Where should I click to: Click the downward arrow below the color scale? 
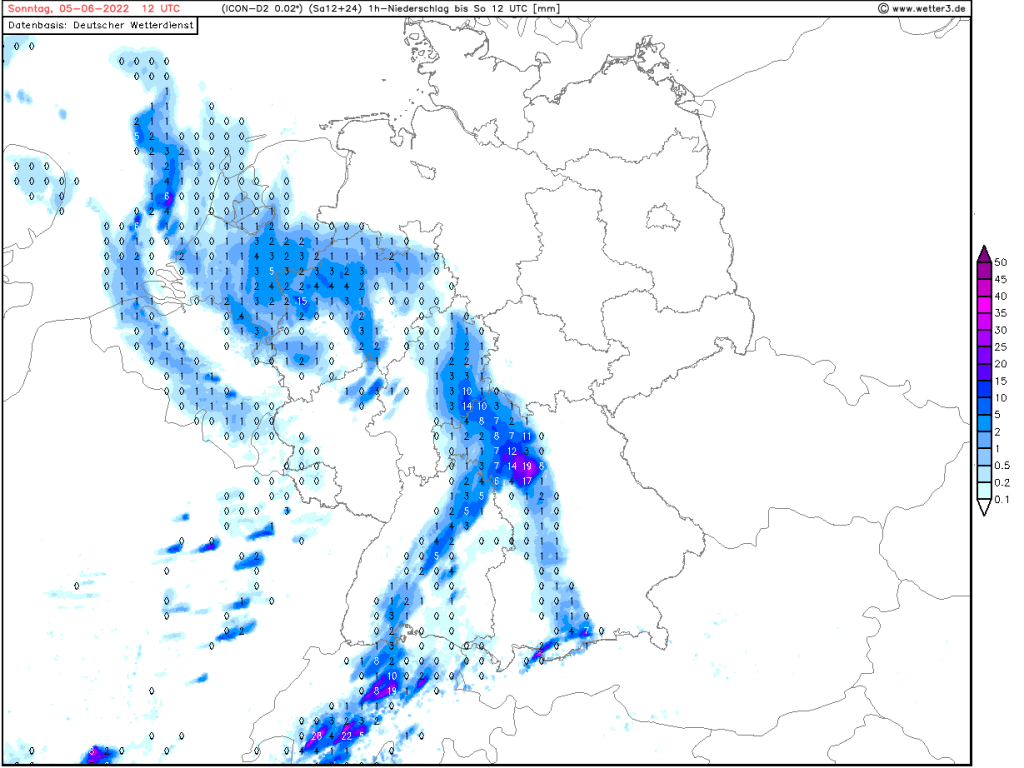pos(984,508)
